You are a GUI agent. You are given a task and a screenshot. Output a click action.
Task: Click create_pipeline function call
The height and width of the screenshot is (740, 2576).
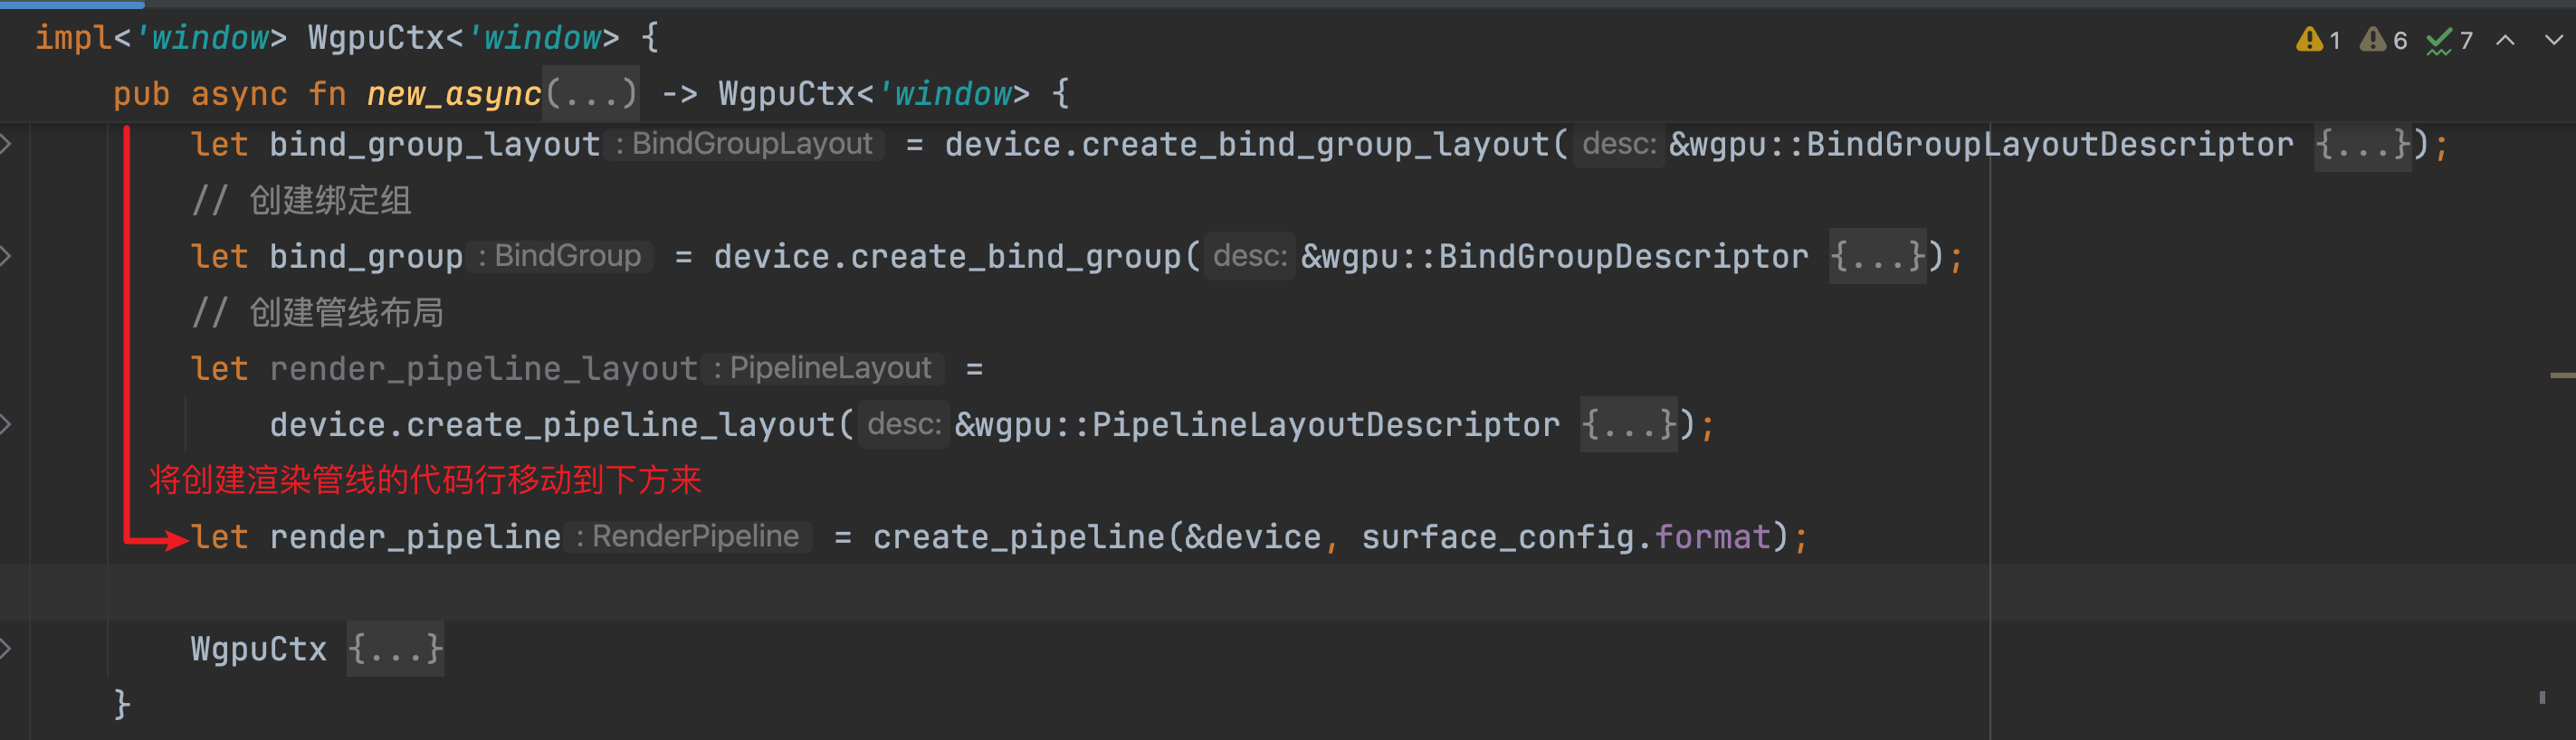point(1019,537)
